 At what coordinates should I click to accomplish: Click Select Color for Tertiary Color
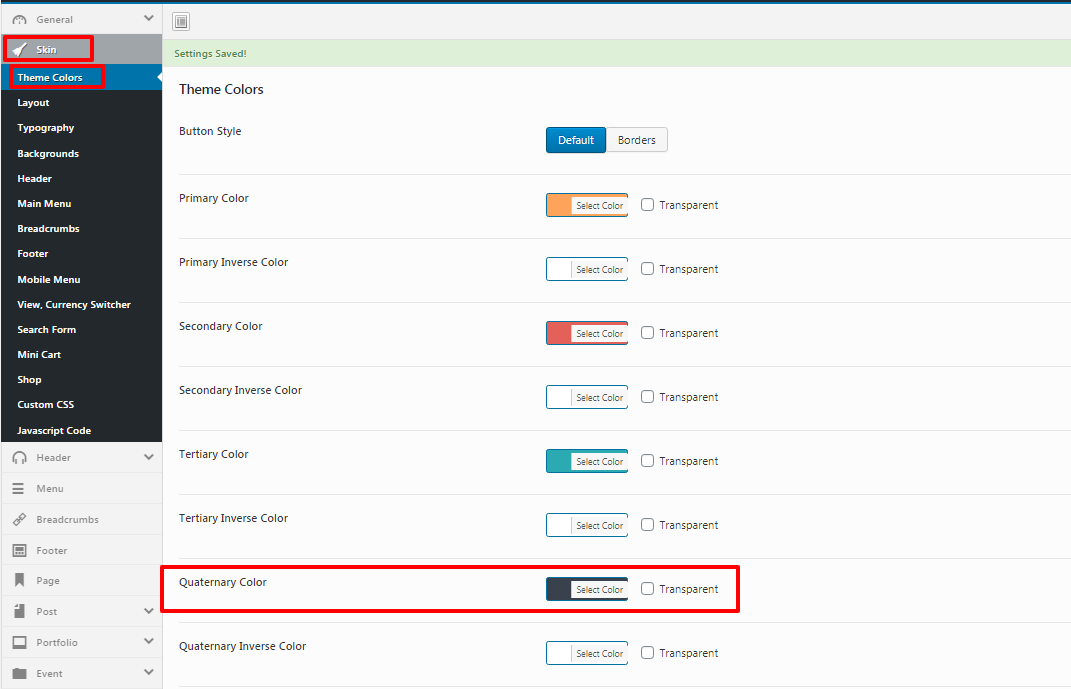coord(599,462)
